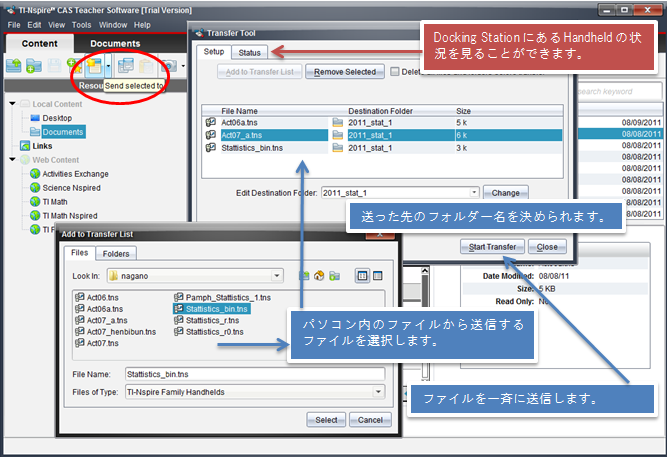Viewport: 668px width, 459px height.
Task: Select the Folders tab in Add to Transfer List
Action: (115, 254)
